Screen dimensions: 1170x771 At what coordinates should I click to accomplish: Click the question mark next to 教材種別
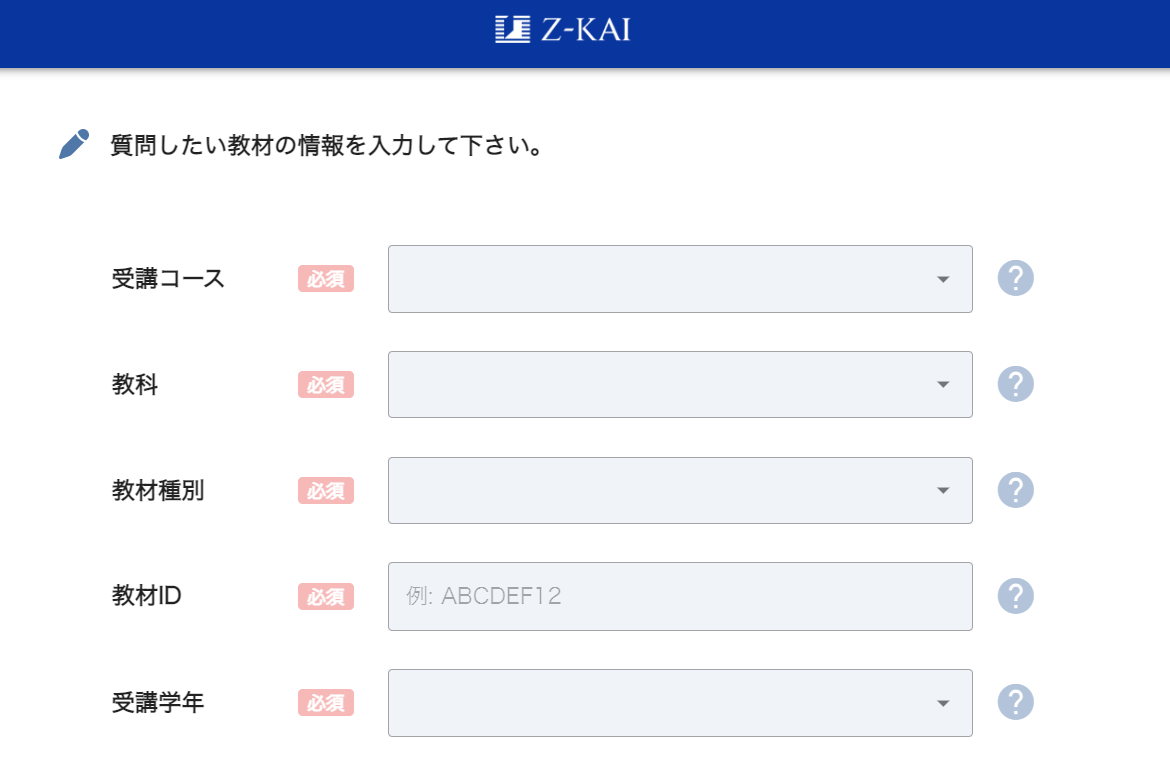(x=1015, y=490)
